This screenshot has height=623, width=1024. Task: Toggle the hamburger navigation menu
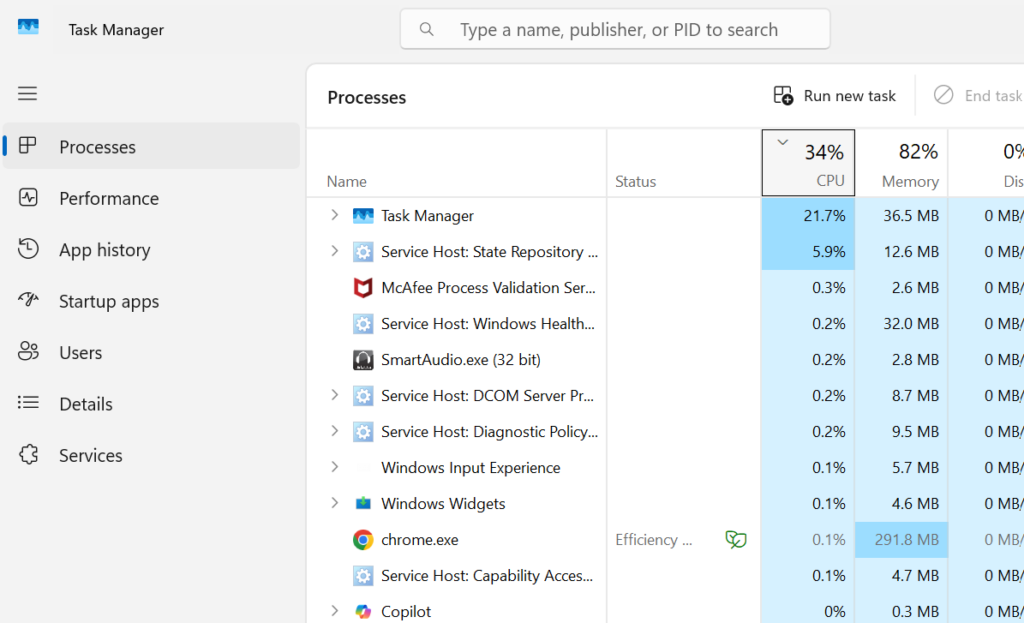click(x=27, y=93)
